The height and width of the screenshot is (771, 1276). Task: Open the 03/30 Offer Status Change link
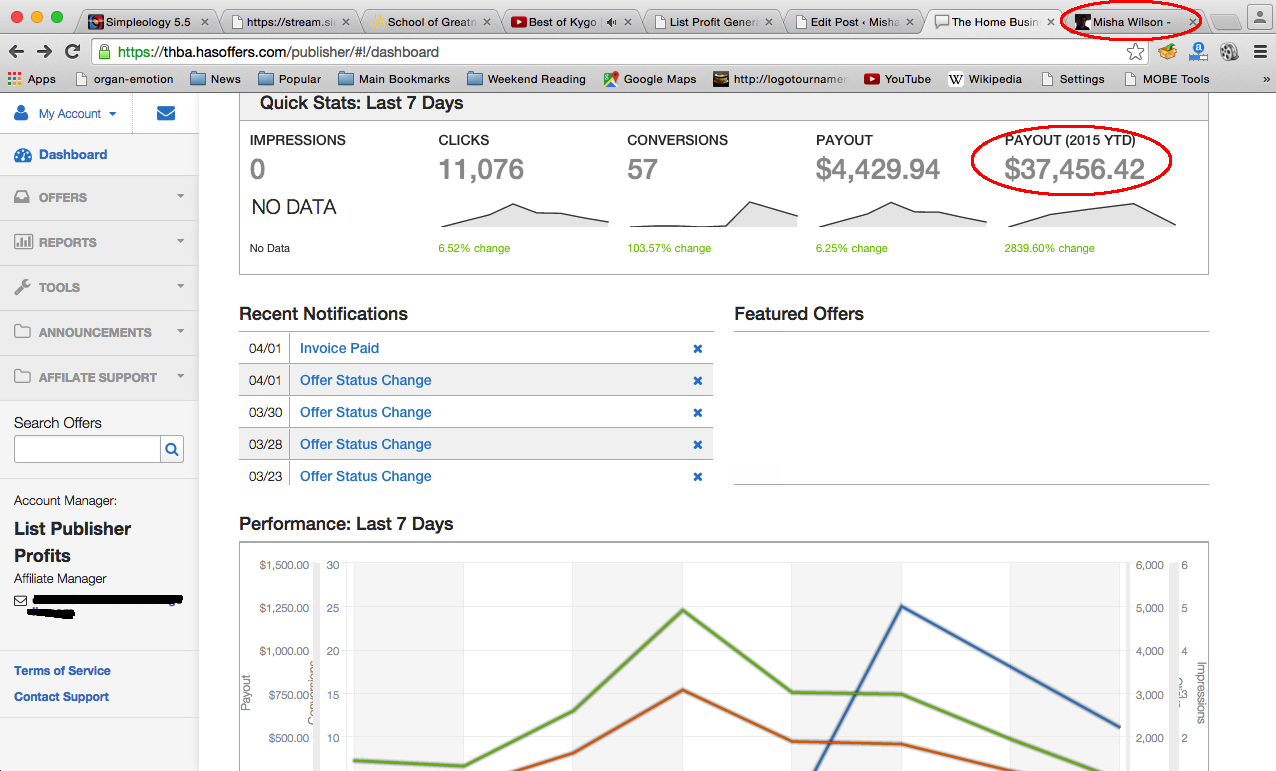tap(365, 412)
